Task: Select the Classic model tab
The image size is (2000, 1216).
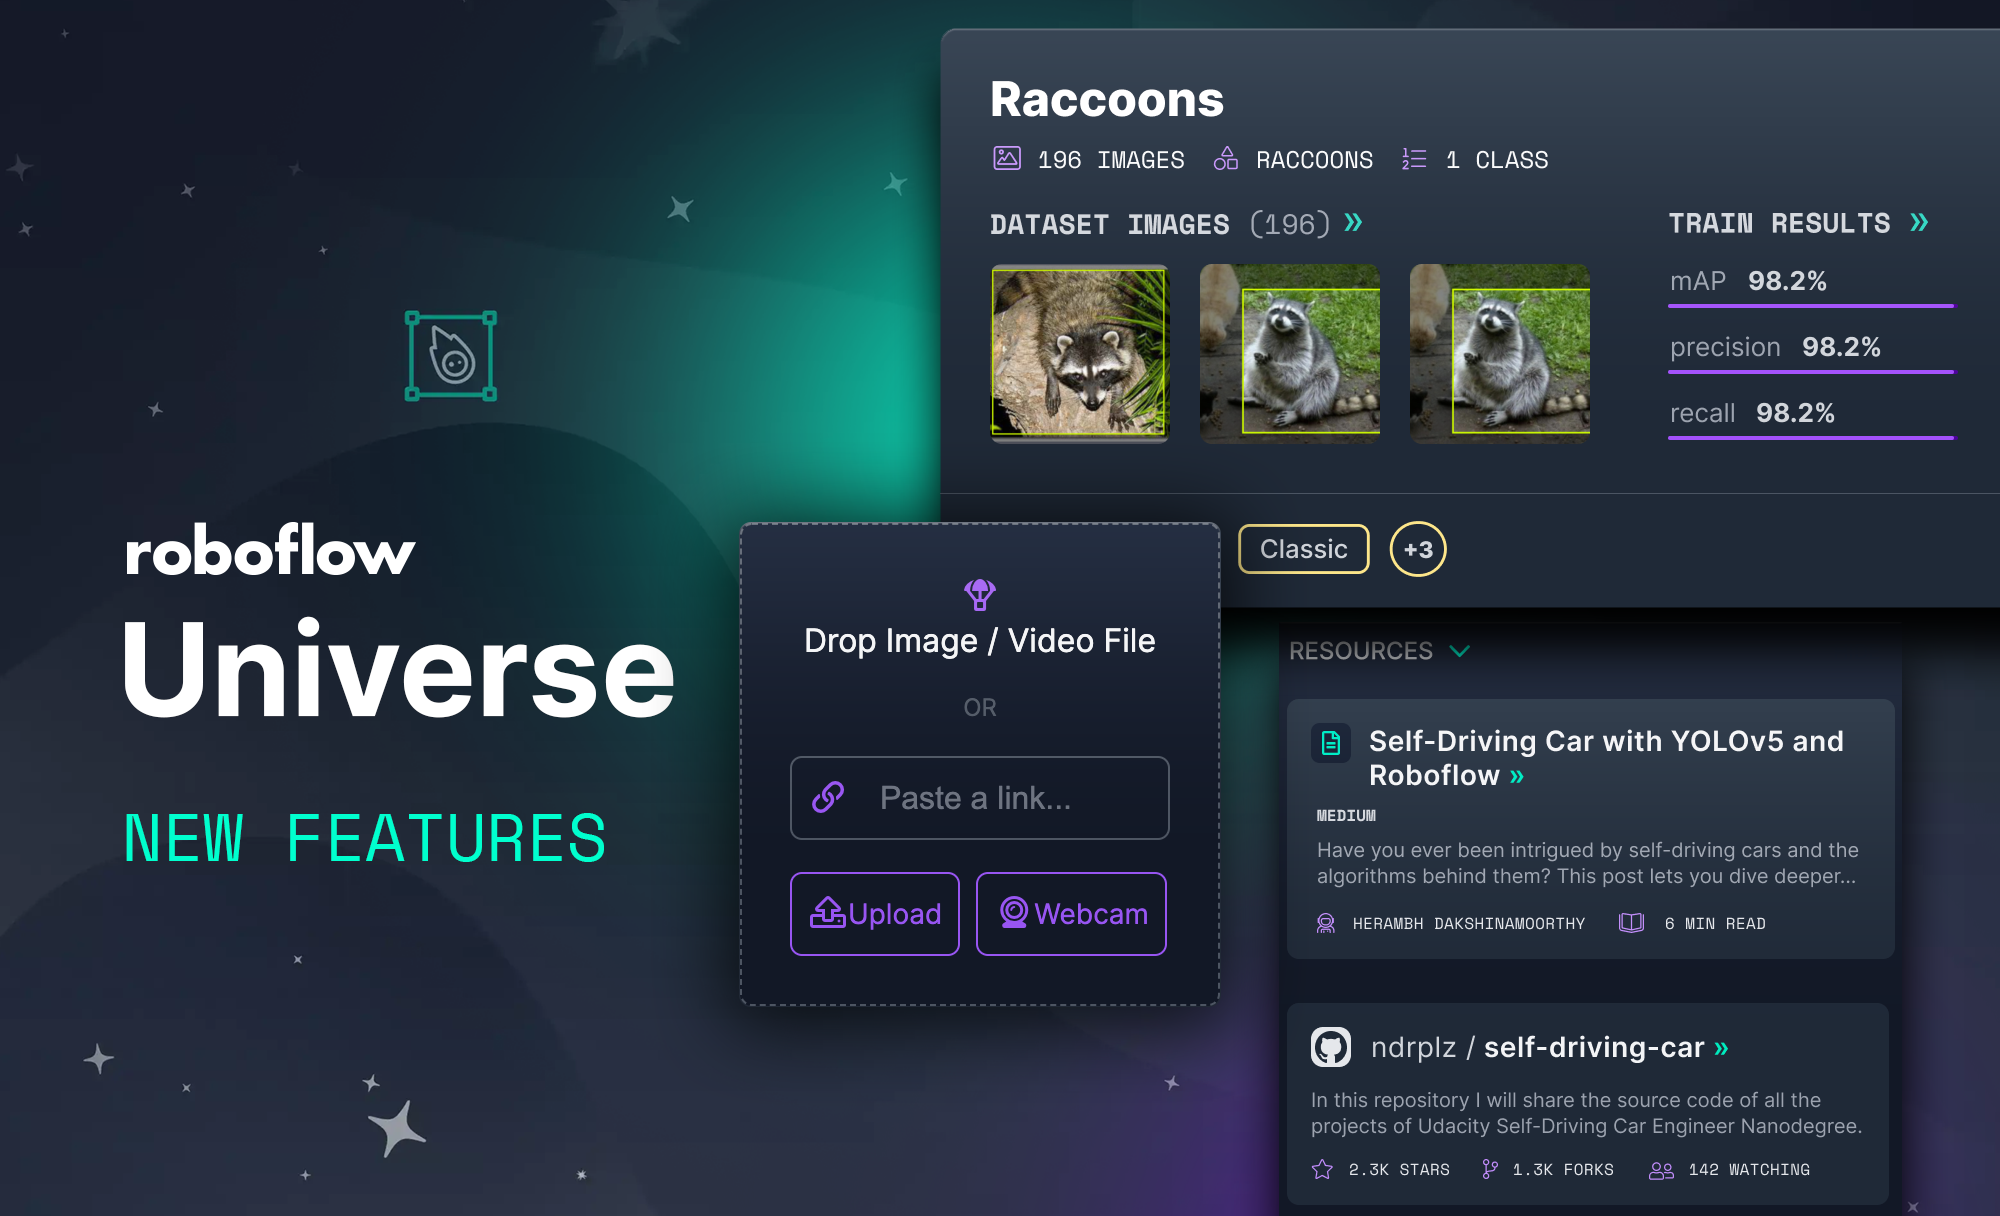Action: point(1301,547)
